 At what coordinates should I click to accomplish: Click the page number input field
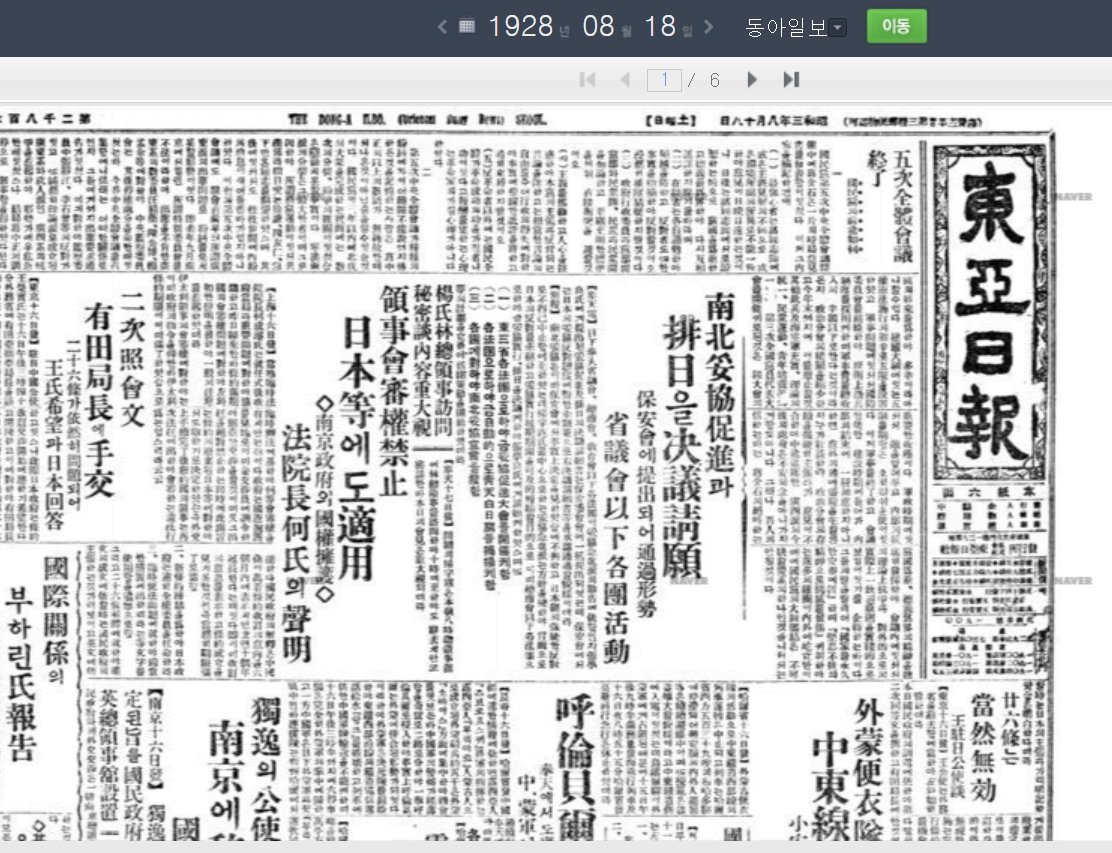click(665, 79)
